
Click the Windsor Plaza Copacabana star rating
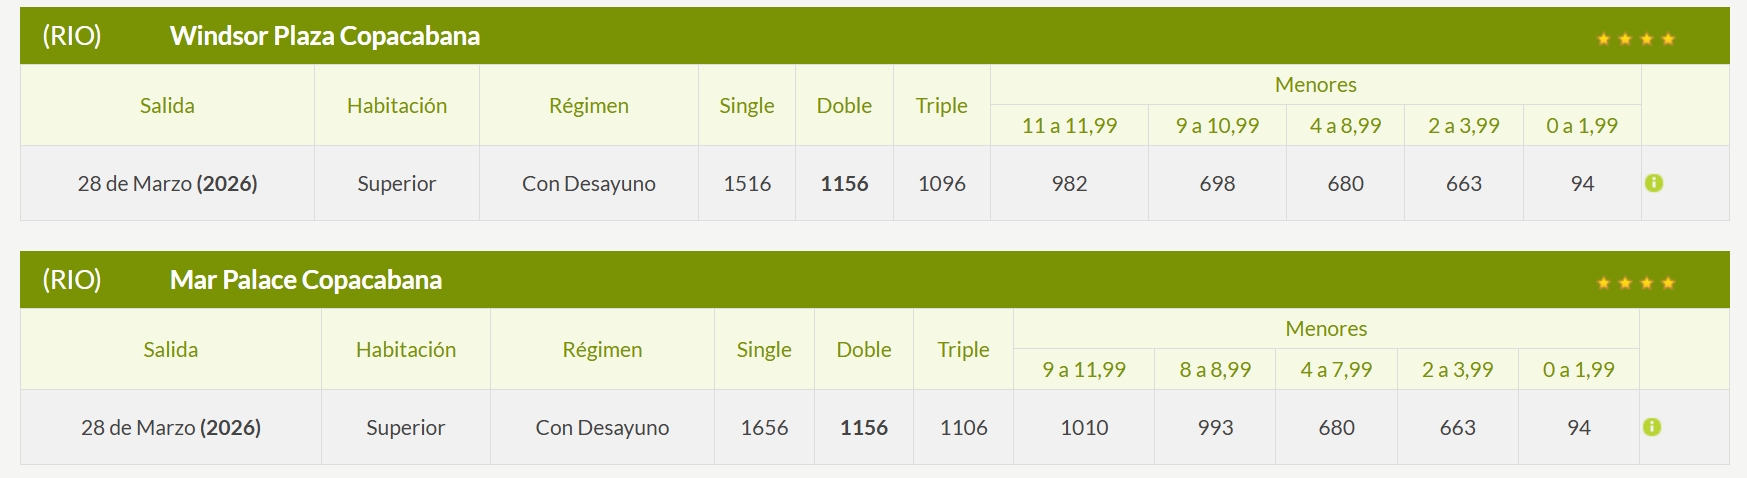(x=1635, y=39)
